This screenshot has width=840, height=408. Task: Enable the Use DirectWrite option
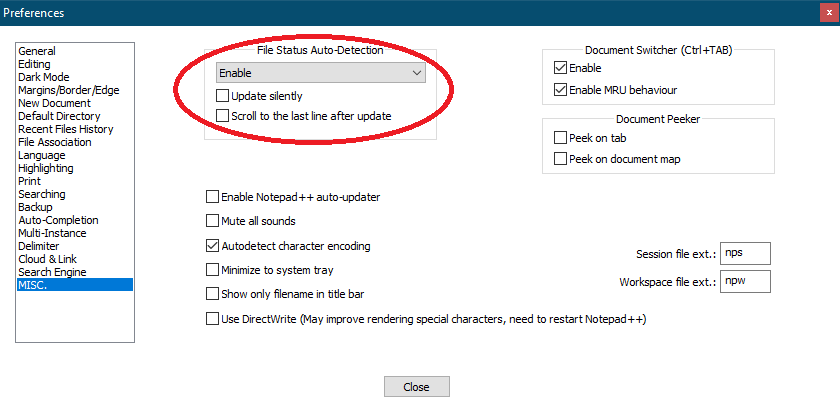coord(212,319)
